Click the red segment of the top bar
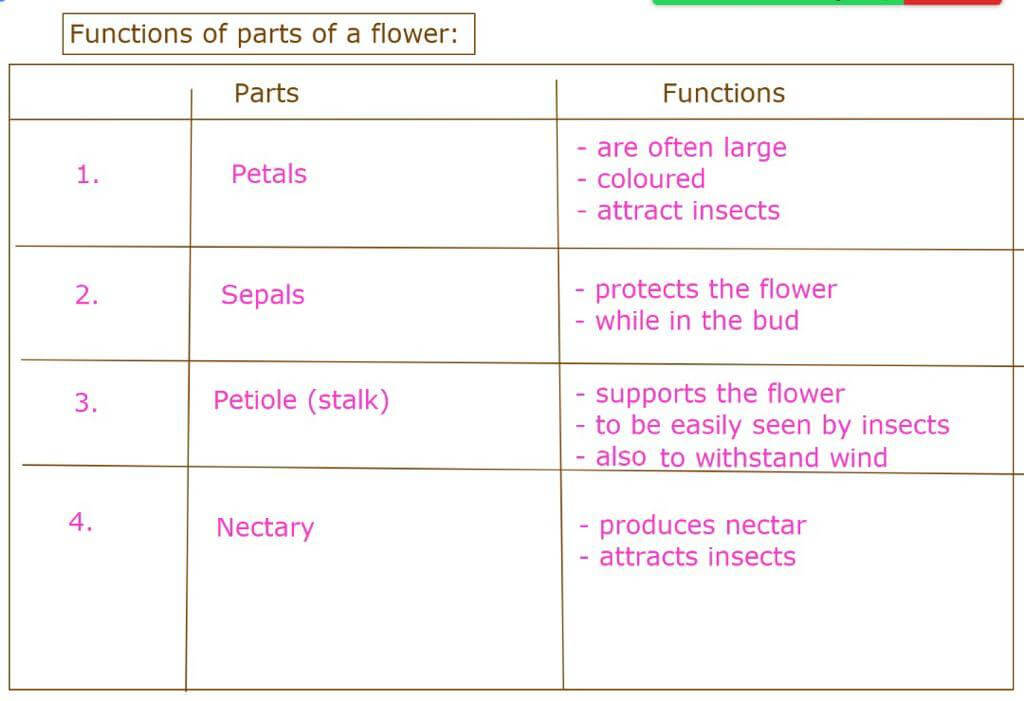Image resolution: width=1024 pixels, height=701 pixels. coord(952,2)
